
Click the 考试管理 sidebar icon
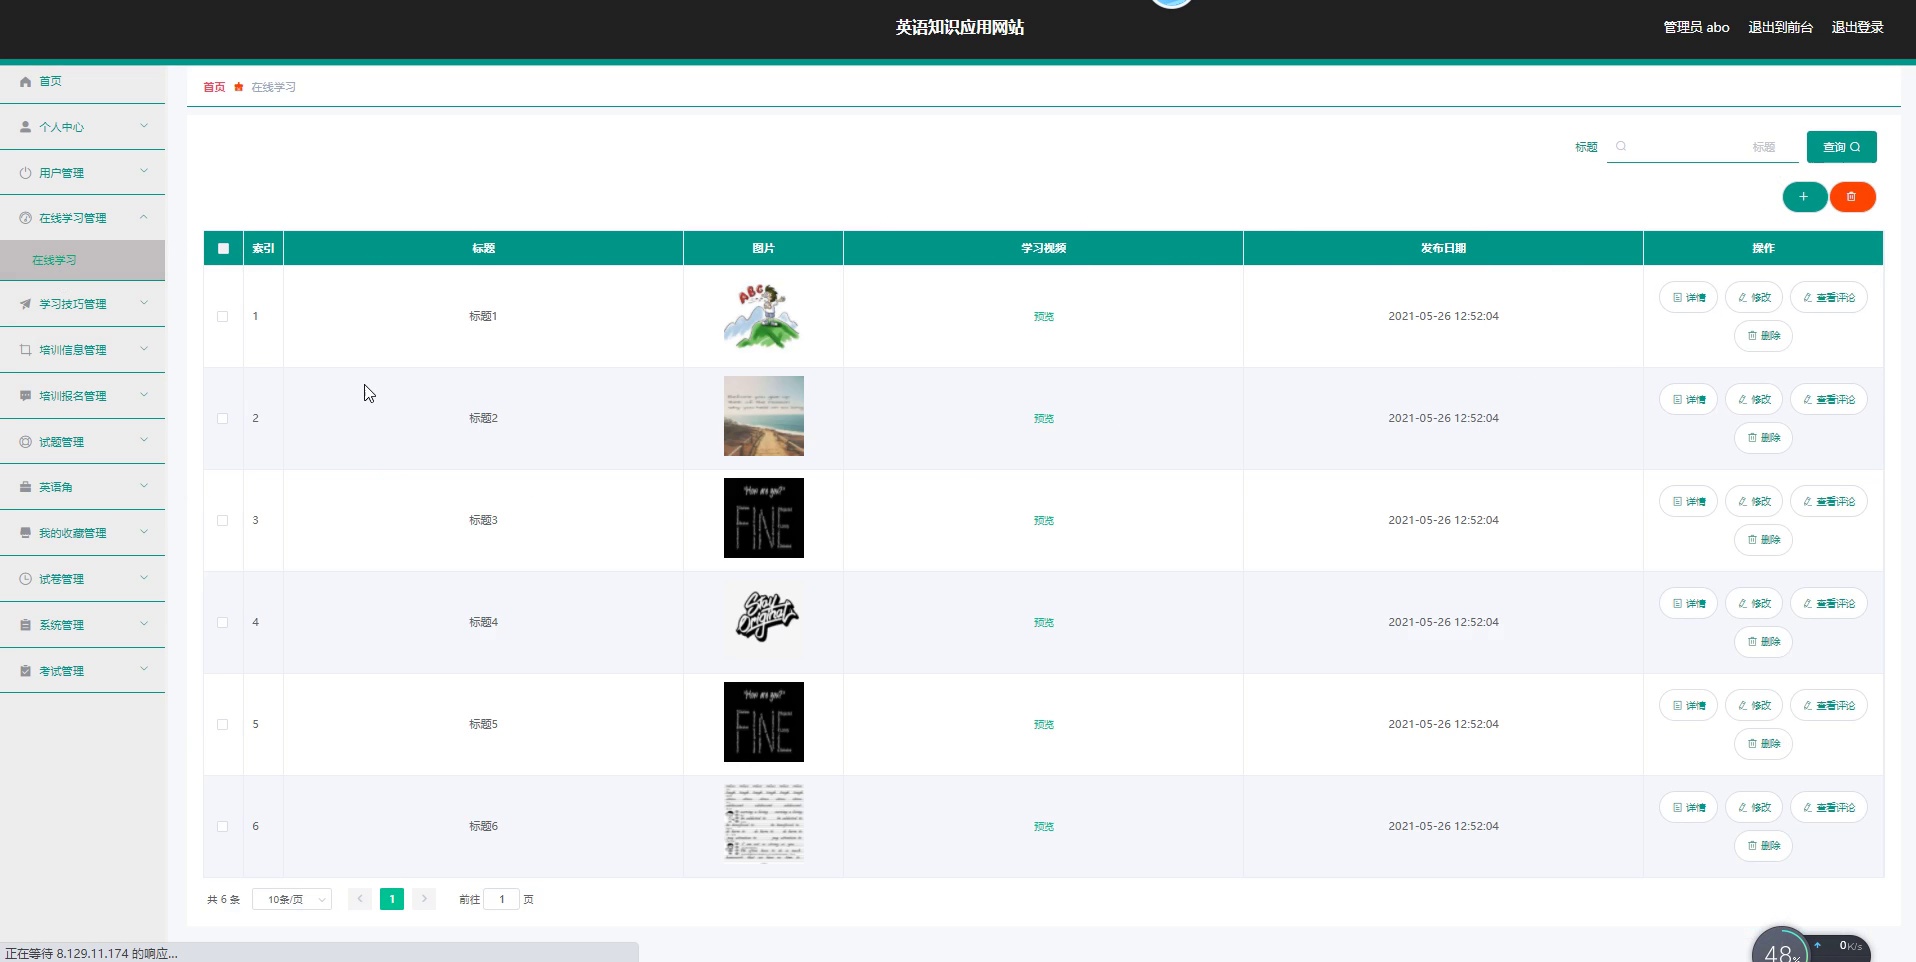click(25, 671)
